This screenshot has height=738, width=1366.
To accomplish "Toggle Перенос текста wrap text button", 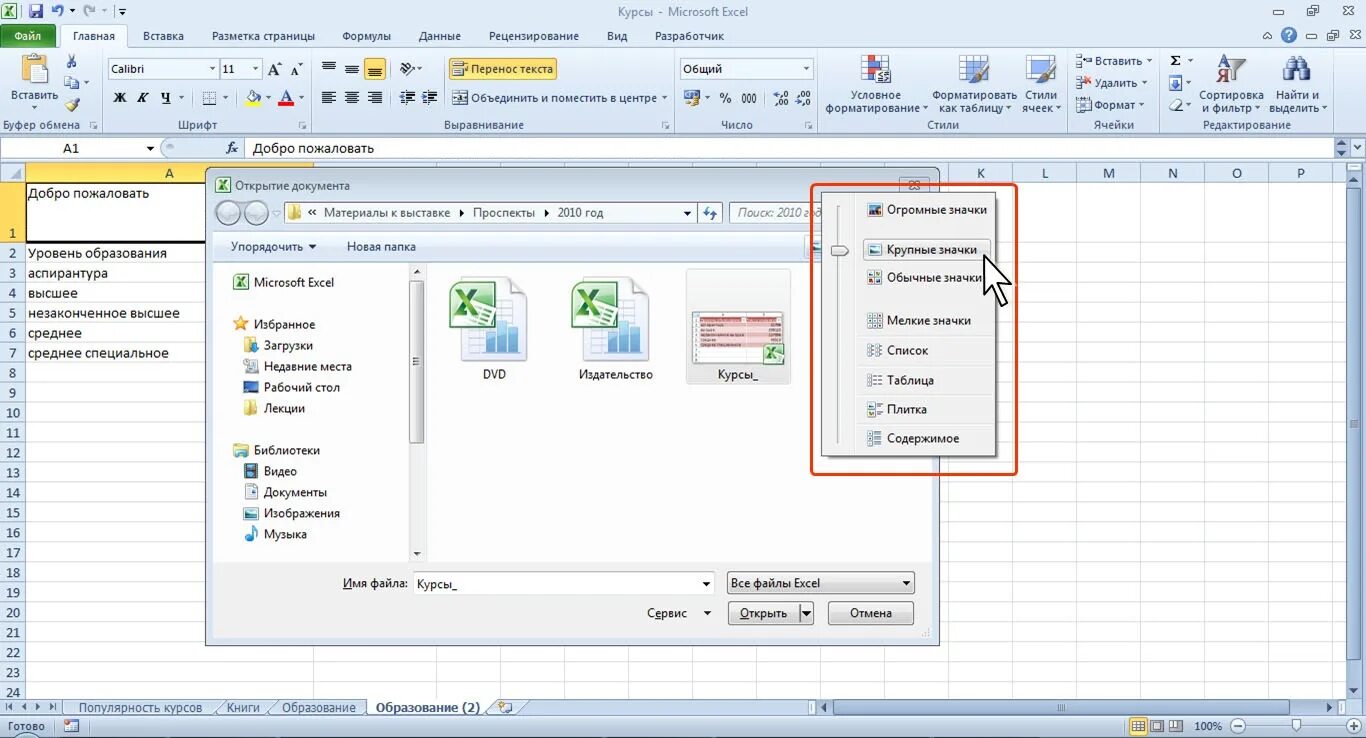I will 502,69.
